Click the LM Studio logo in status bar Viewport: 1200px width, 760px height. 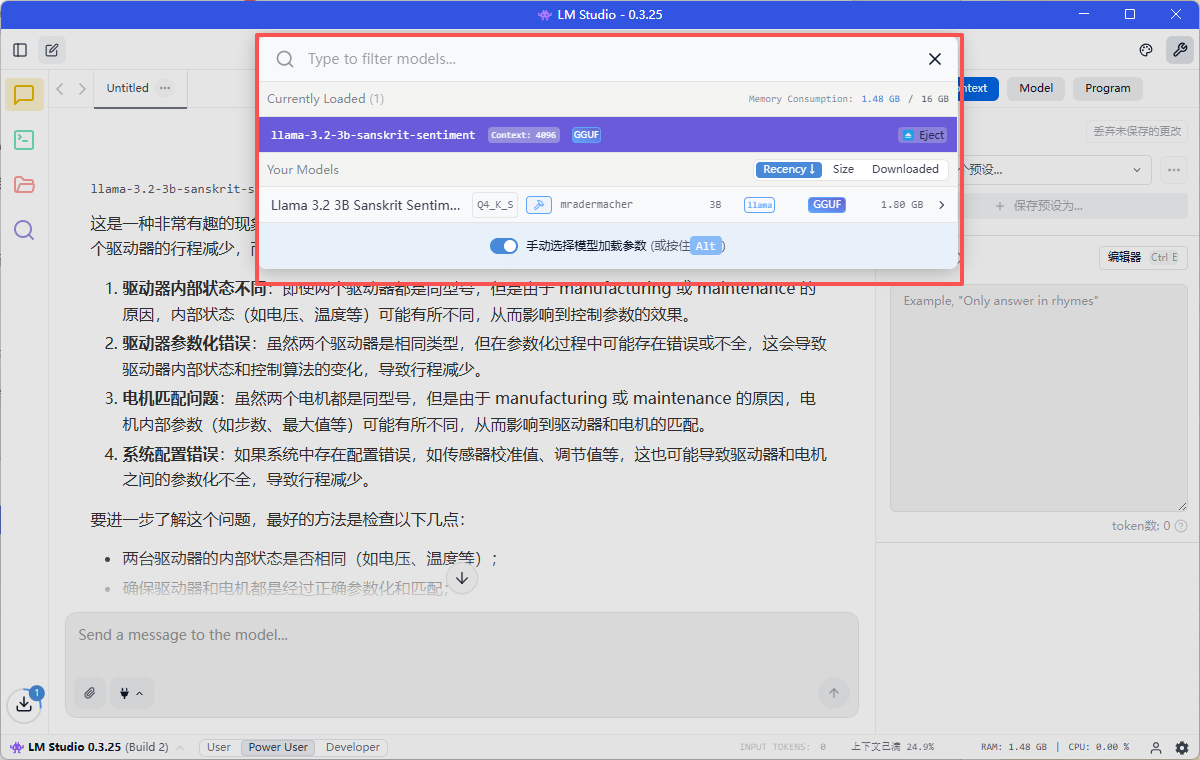point(17,747)
